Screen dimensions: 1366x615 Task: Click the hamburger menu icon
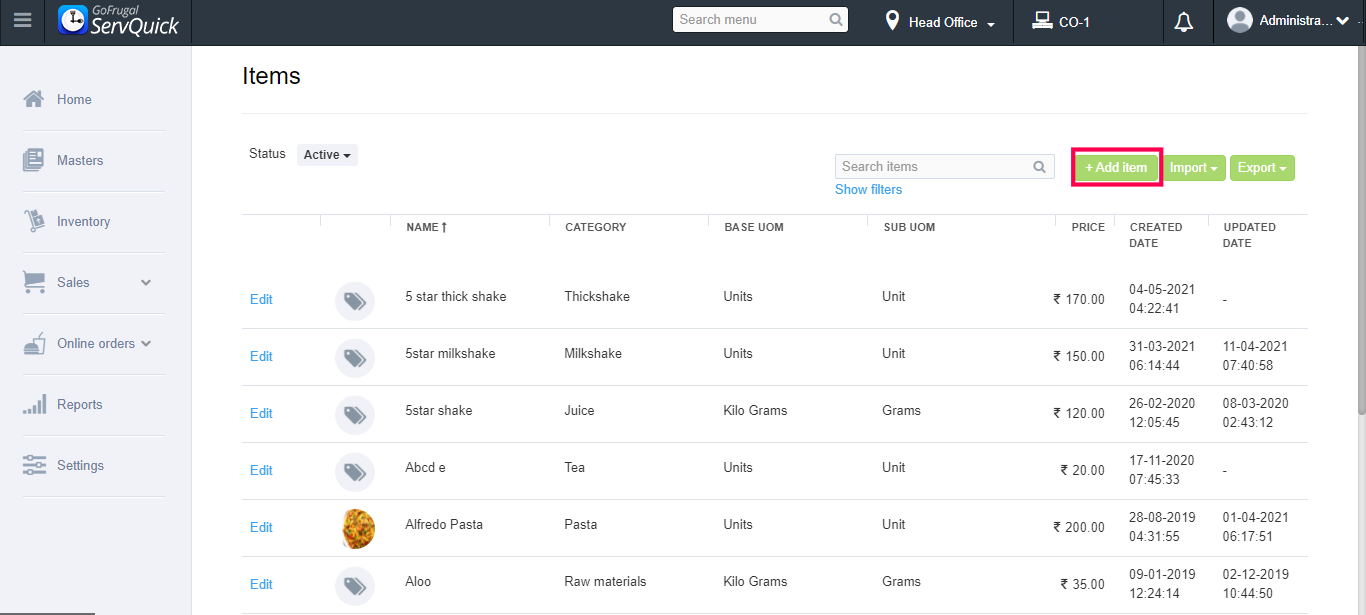coord(22,21)
